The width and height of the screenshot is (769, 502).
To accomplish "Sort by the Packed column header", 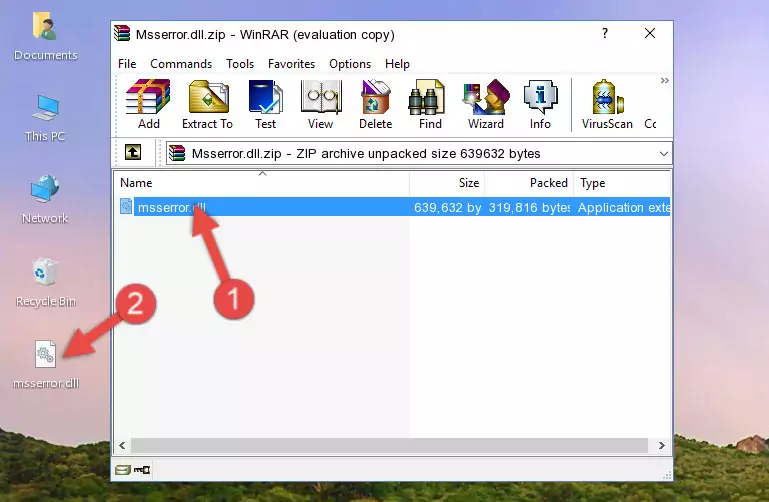I will (529, 183).
